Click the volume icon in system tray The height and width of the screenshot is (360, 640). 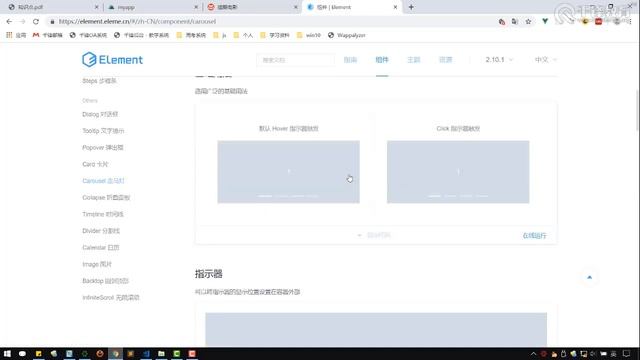tap(593, 353)
